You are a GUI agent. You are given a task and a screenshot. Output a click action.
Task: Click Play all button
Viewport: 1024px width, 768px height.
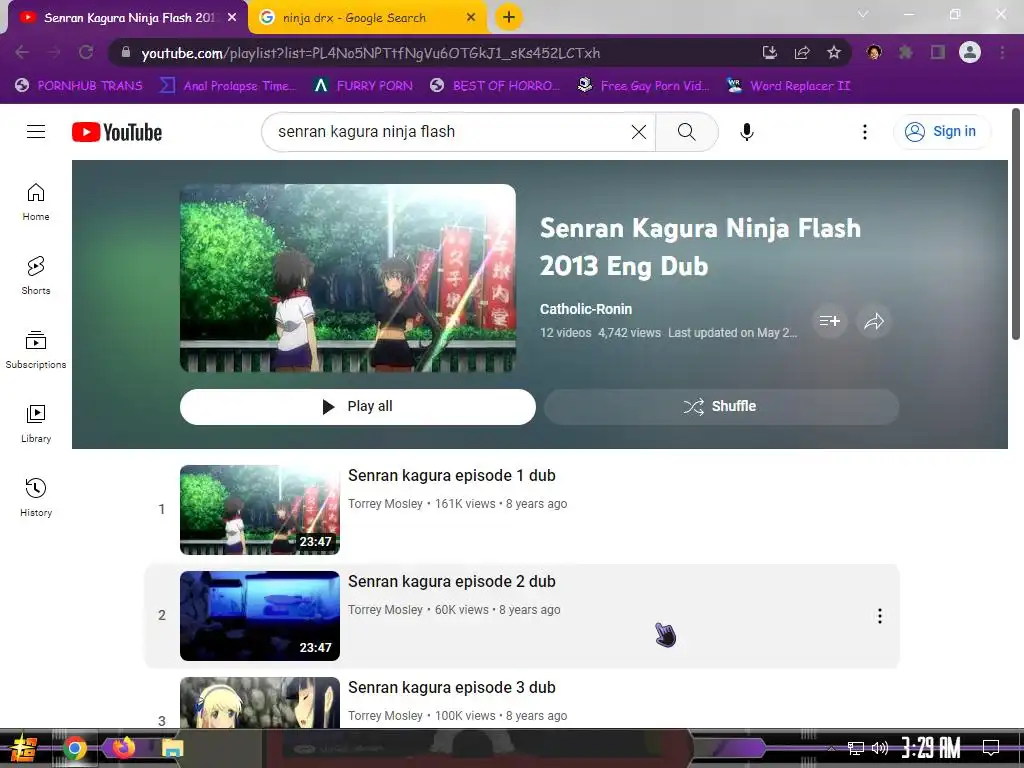[357, 407]
